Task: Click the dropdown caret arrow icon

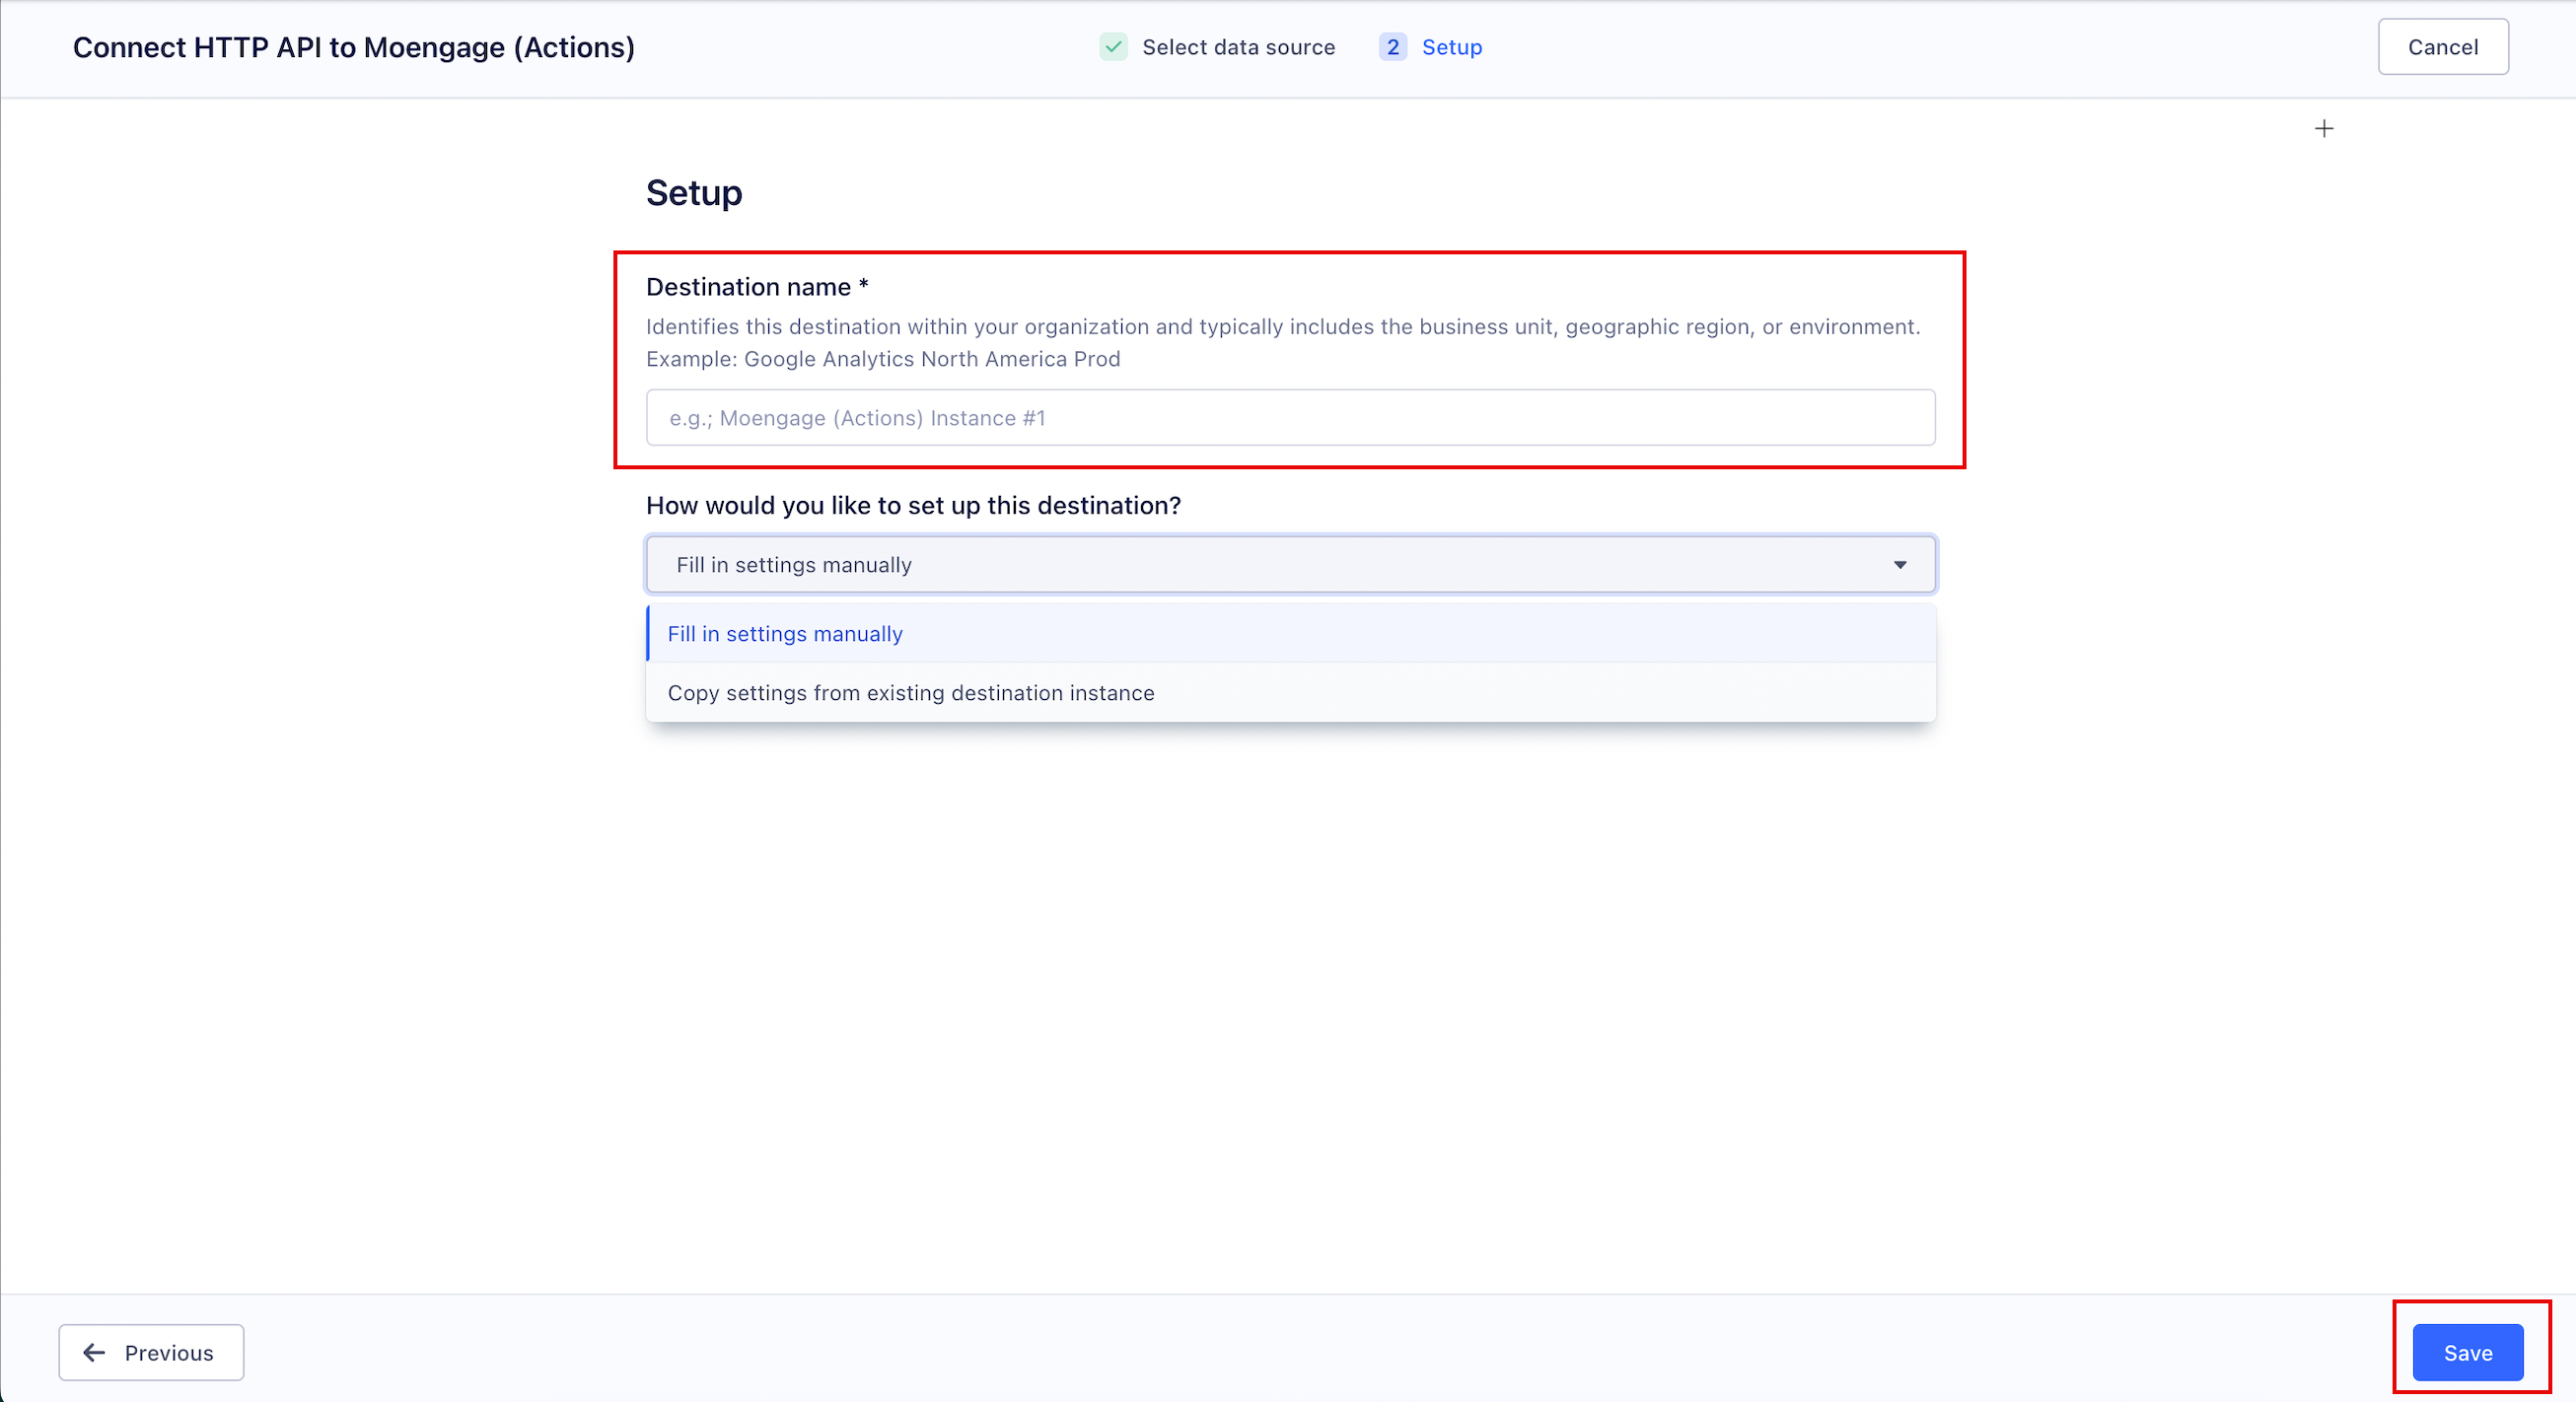Action: click(1900, 565)
